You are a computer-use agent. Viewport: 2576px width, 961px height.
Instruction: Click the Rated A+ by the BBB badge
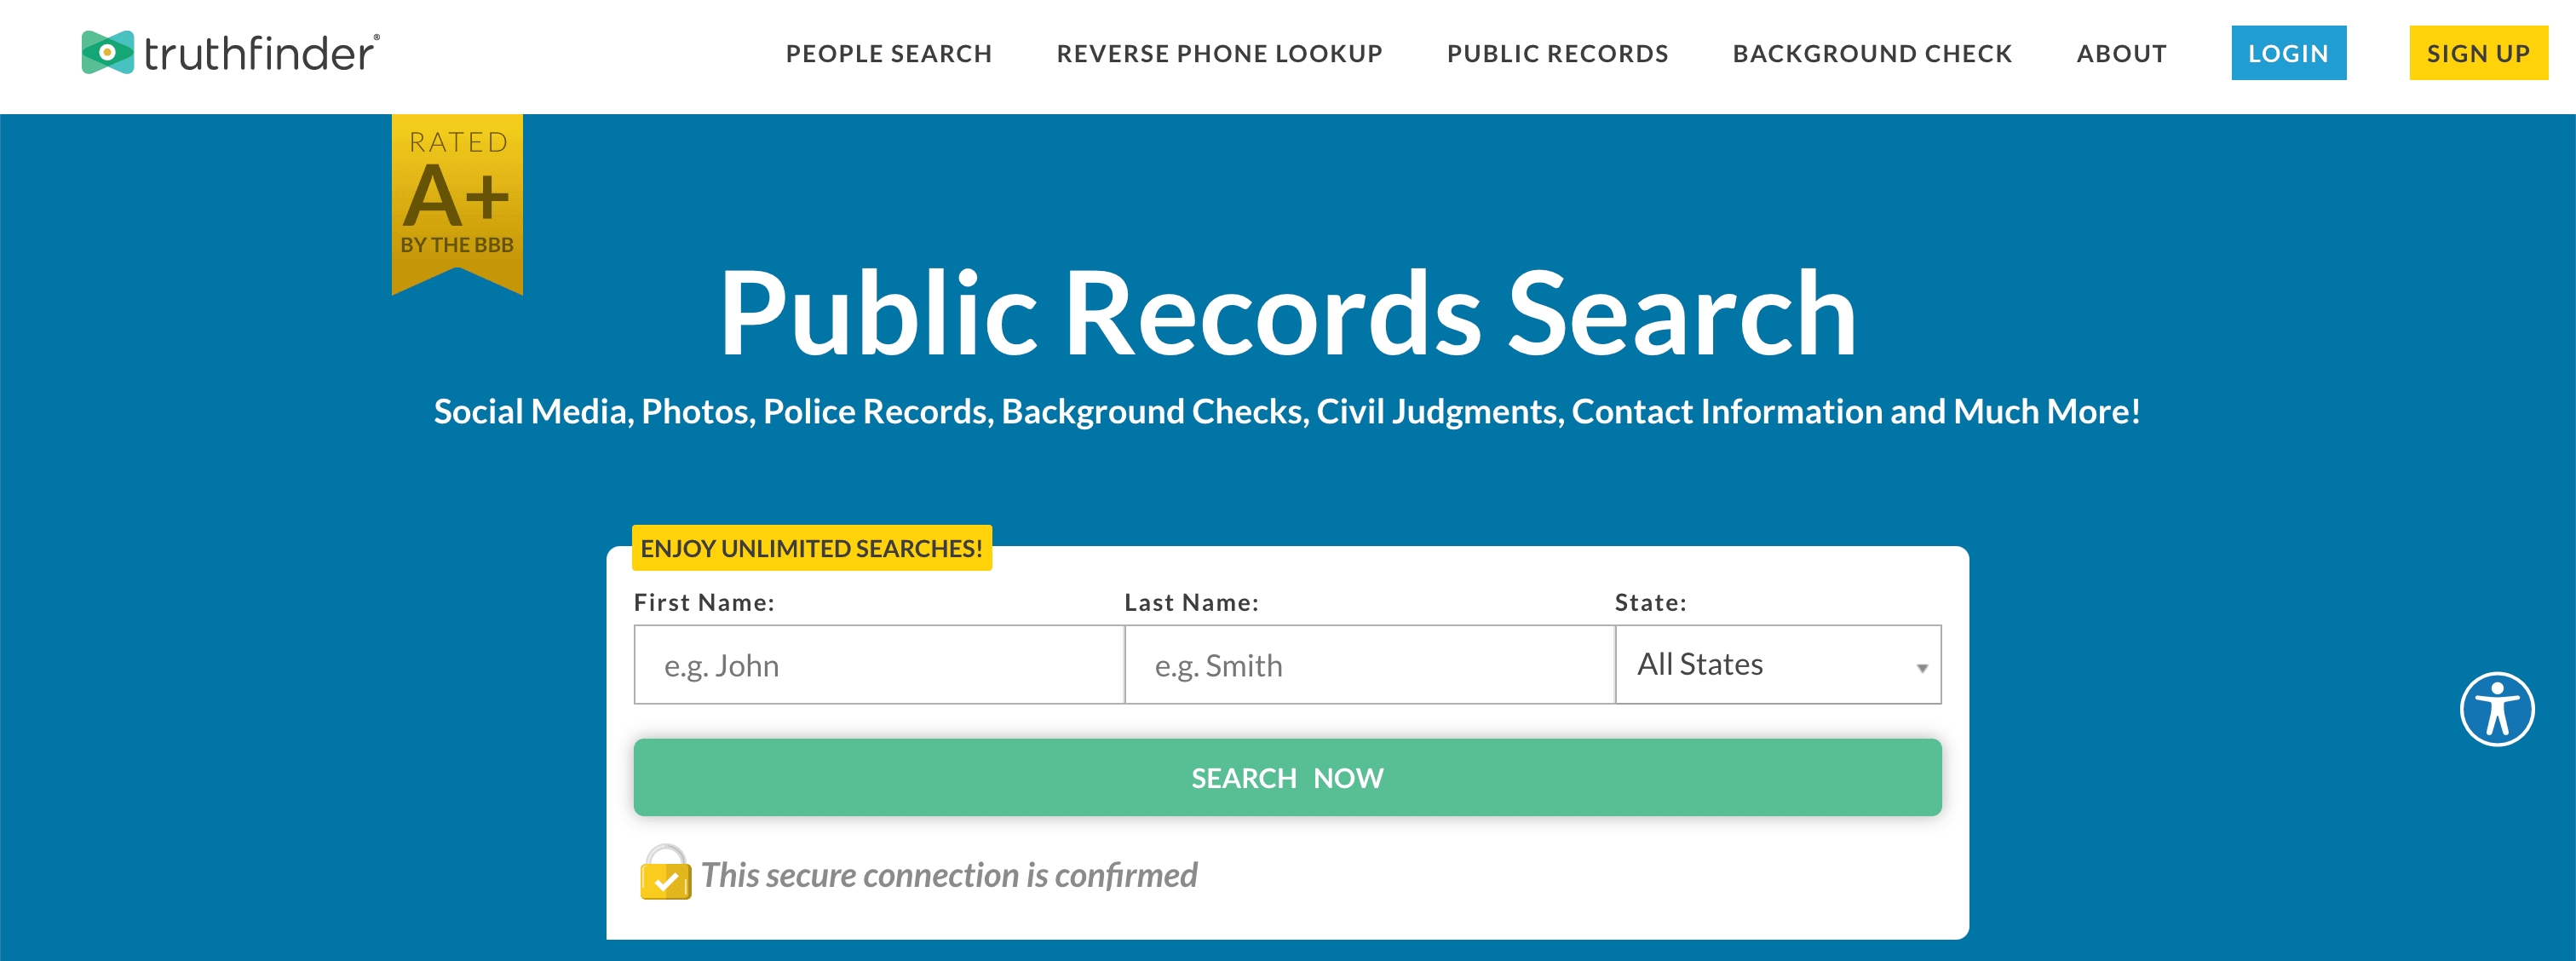click(457, 204)
